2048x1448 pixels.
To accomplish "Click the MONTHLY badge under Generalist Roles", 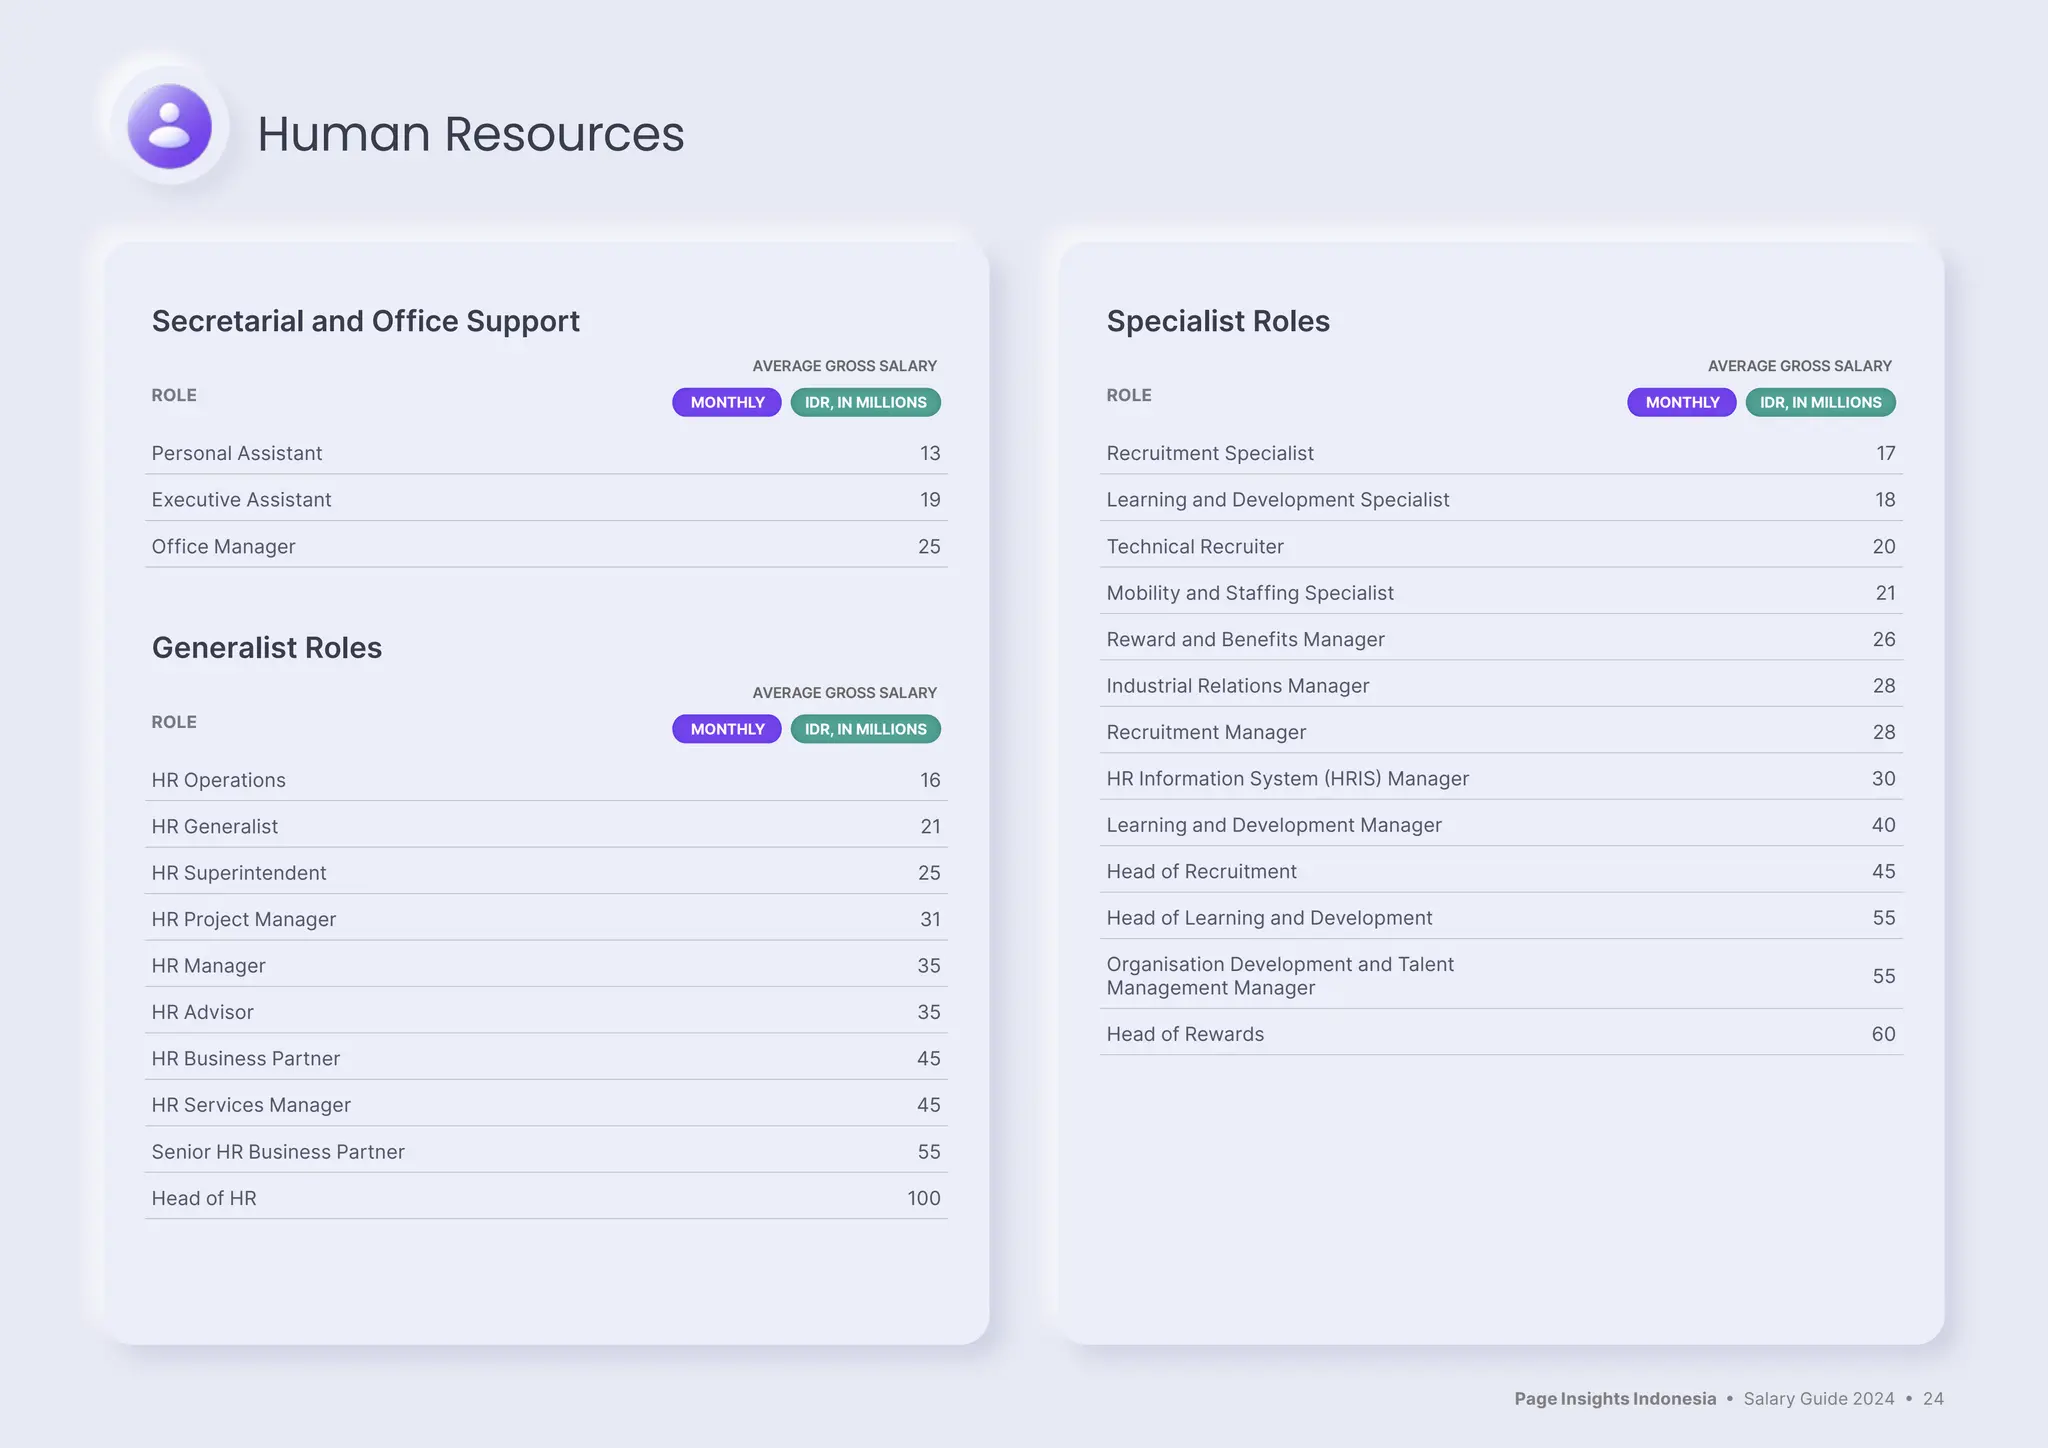I will pos(727,729).
